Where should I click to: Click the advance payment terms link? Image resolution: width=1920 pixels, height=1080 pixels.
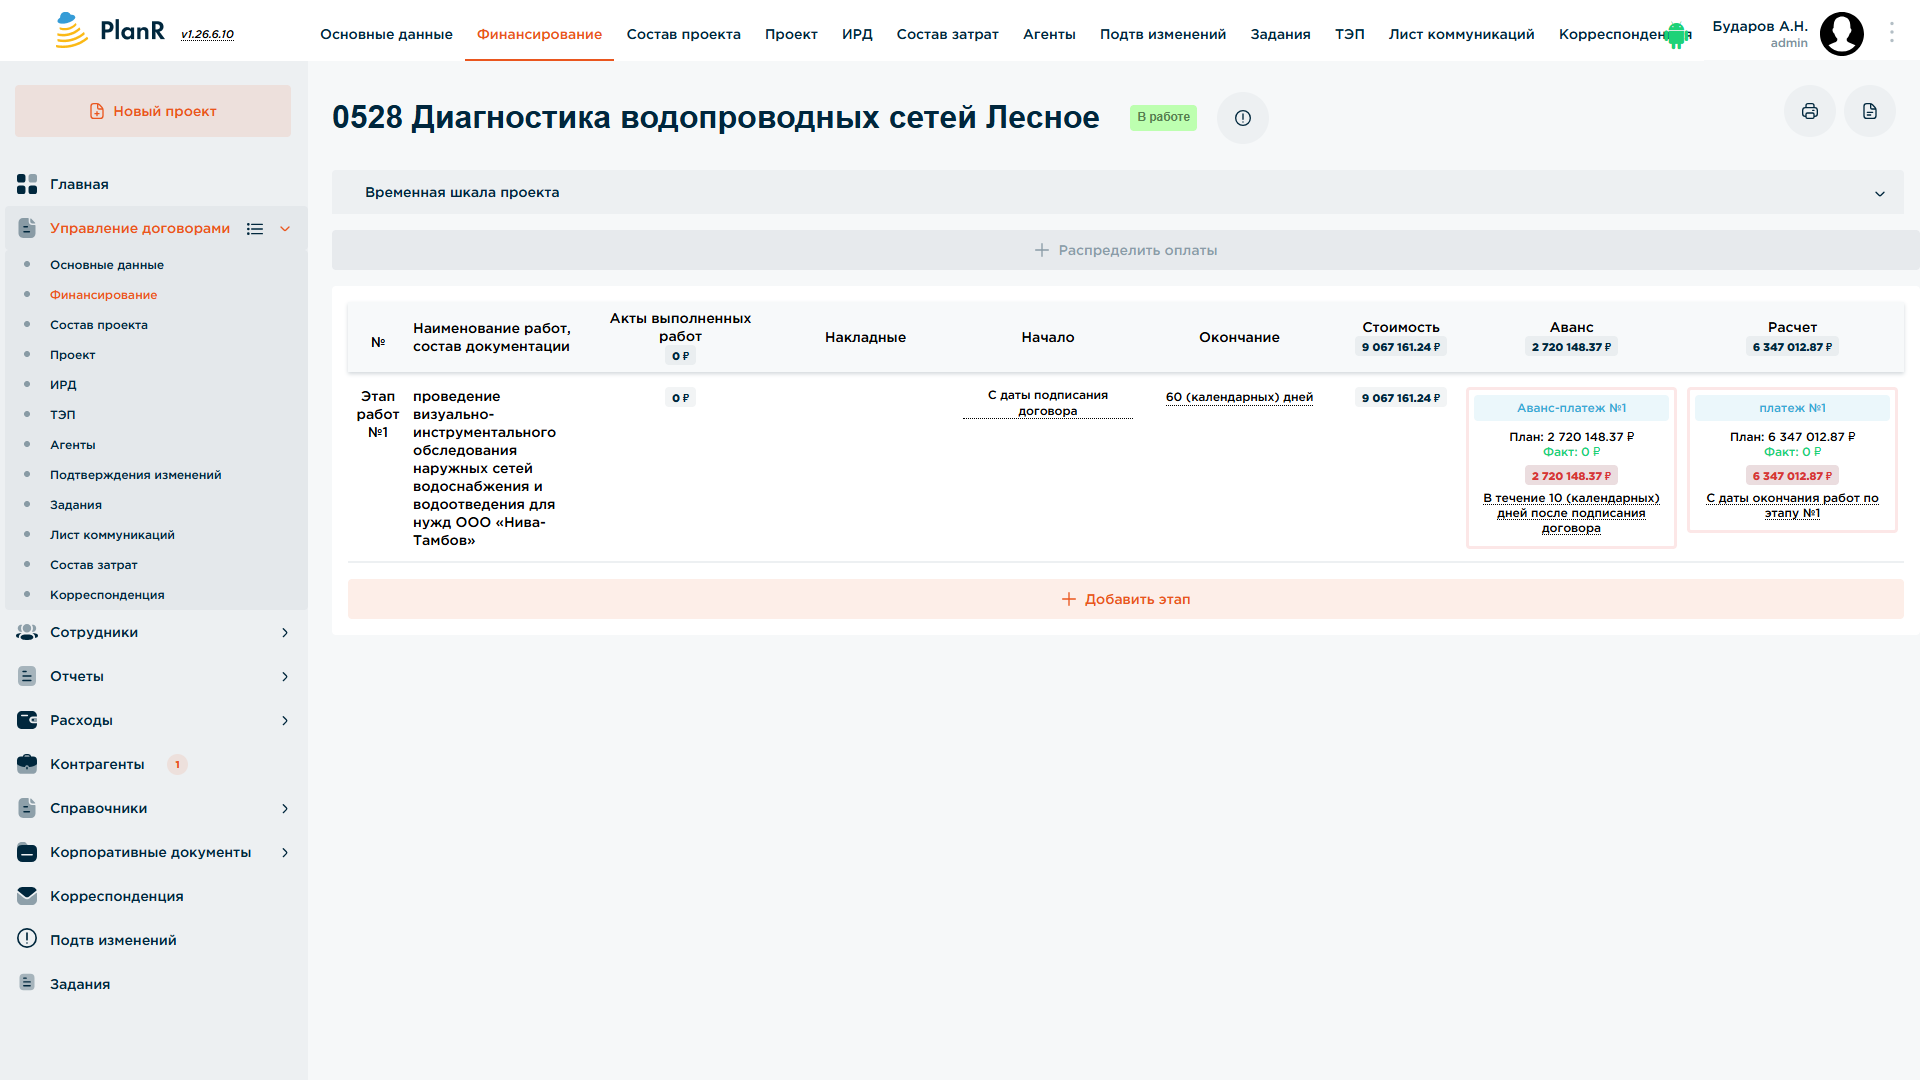tap(1571, 513)
